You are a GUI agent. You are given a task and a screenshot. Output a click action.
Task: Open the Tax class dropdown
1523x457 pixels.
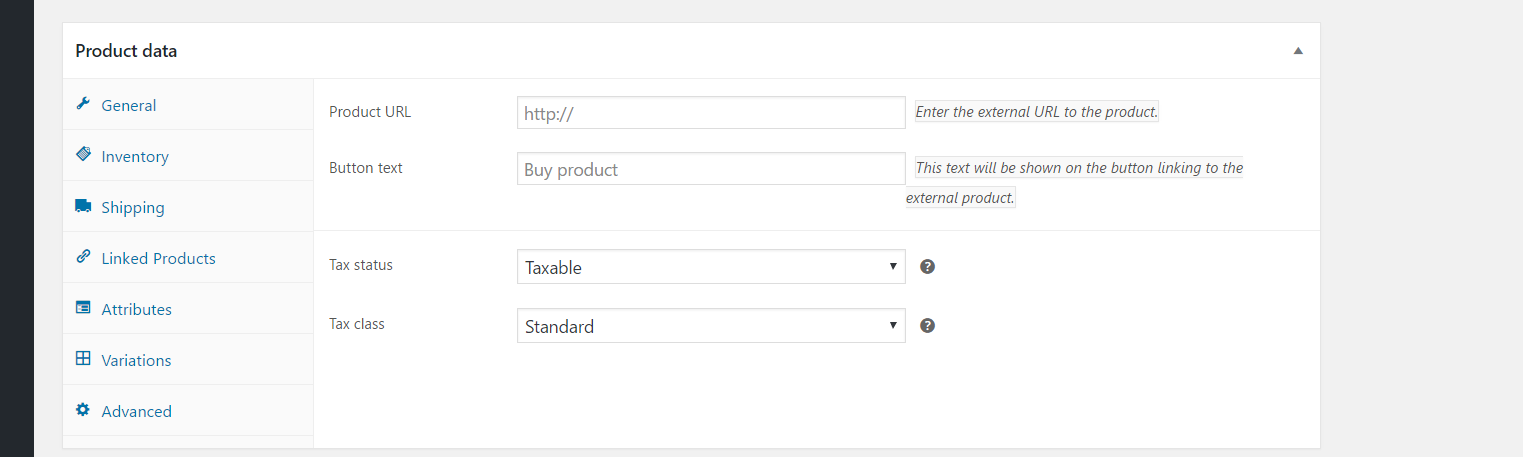(710, 326)
